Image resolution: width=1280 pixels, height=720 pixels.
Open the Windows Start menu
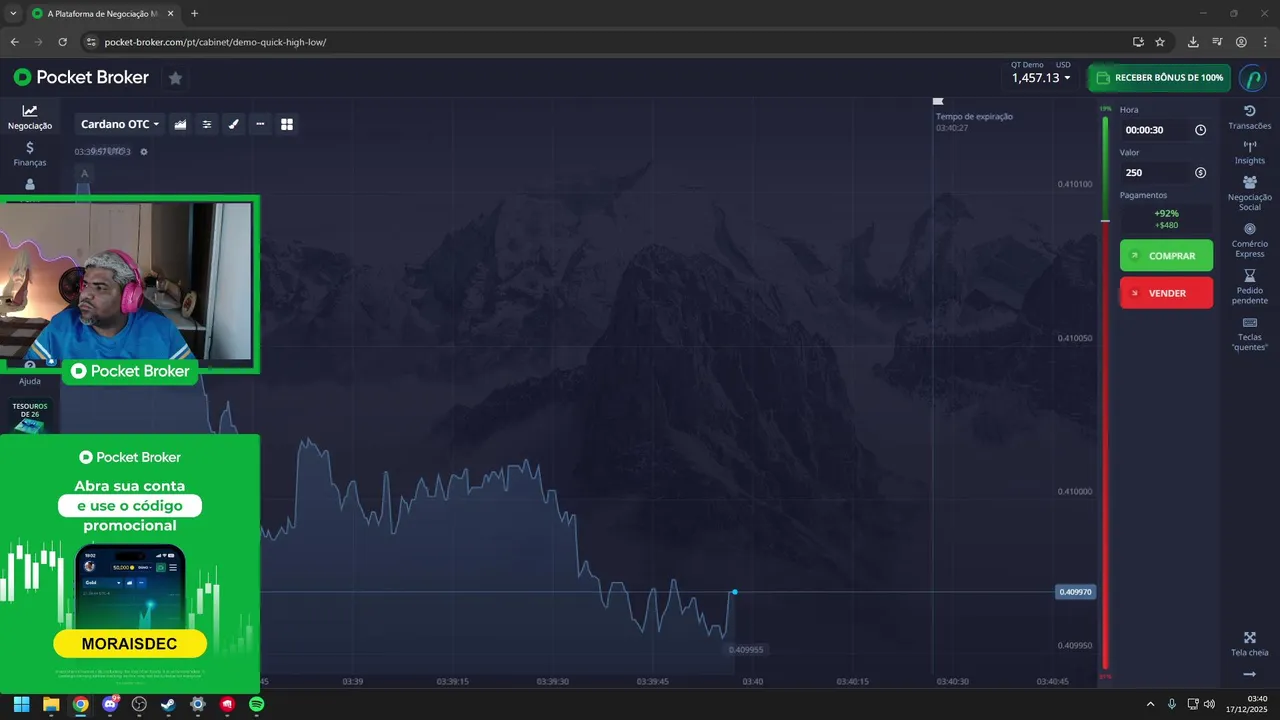tap(21, 704)
